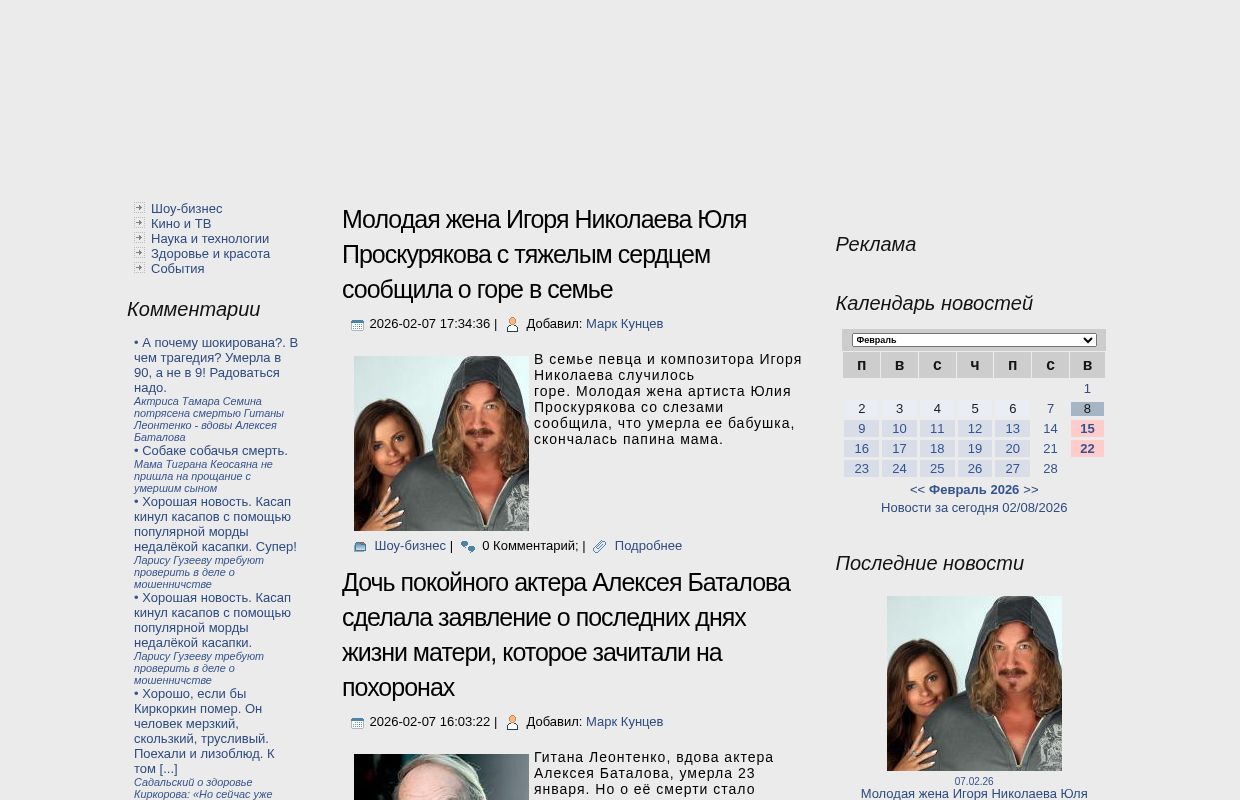Click the comments icon beside 0 Комментарий
The height and width of the screenshot is (800, 1240).
point(467,547)
